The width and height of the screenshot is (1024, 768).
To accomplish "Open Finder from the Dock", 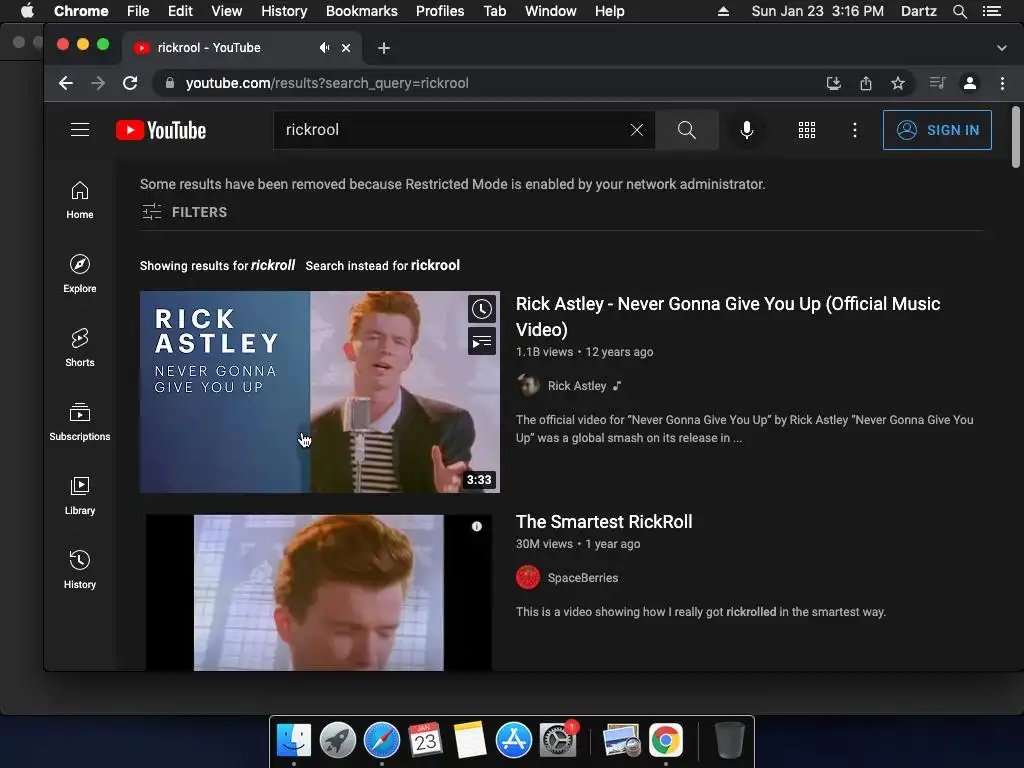I will [294, 740].
